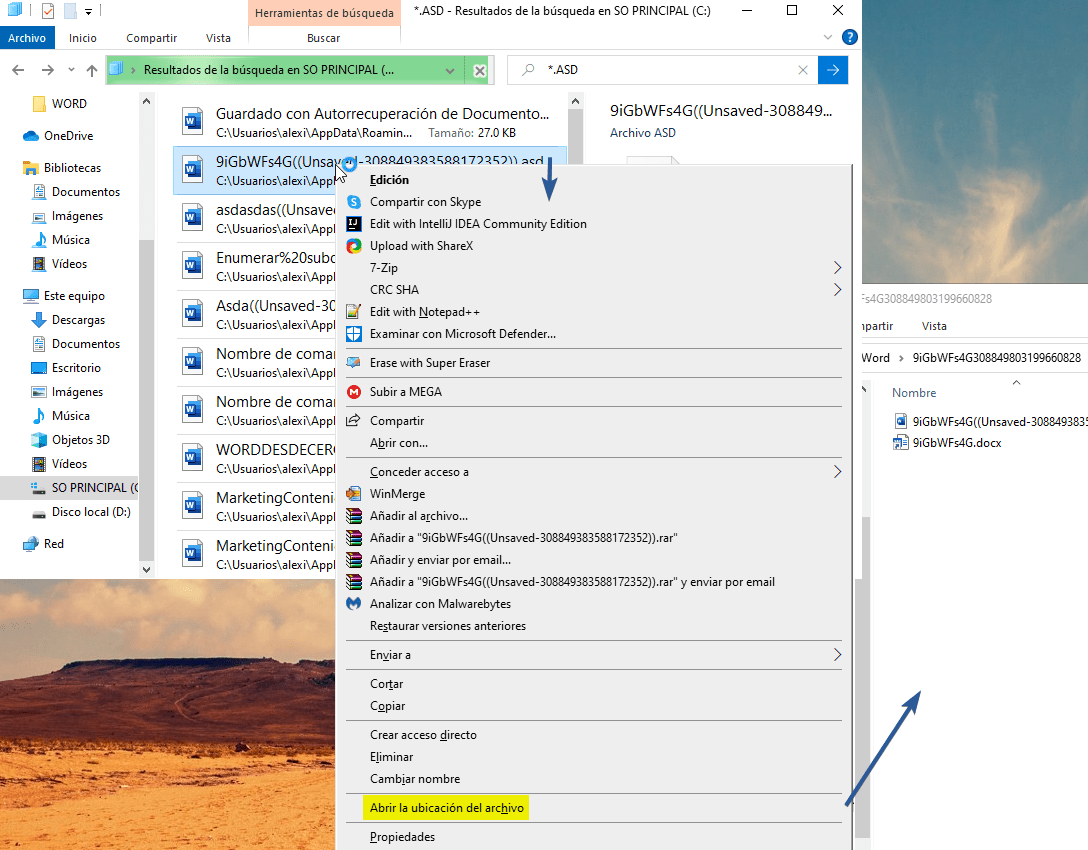This screenshot has height=850, width=1088.
Task: Select Edición in the context menu
Action: pyautogui.click(x=389, y=180)
